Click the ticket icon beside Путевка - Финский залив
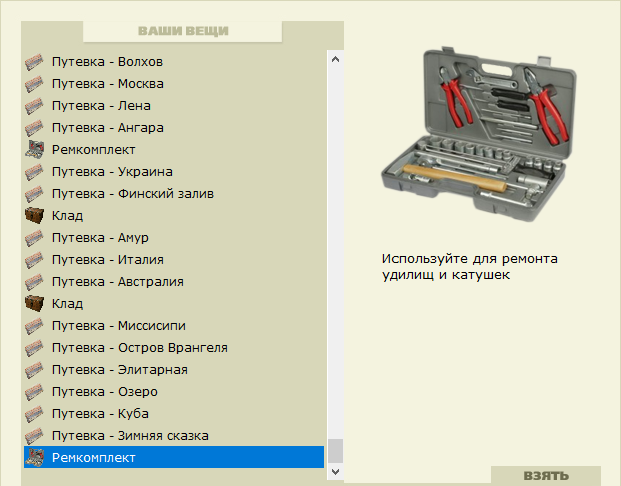621x486 pixels. (34, 194)
